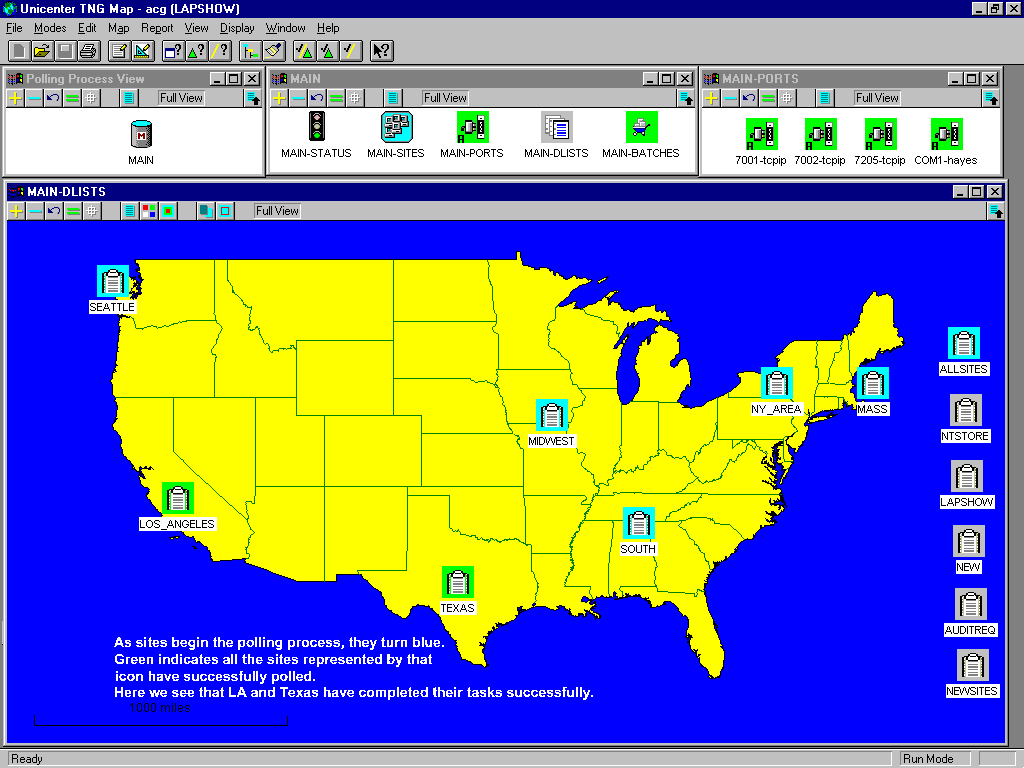Select the COM1-hayes port icon
The width and height of the screenshot is (1024, 768).
click(x=947, y=134)
